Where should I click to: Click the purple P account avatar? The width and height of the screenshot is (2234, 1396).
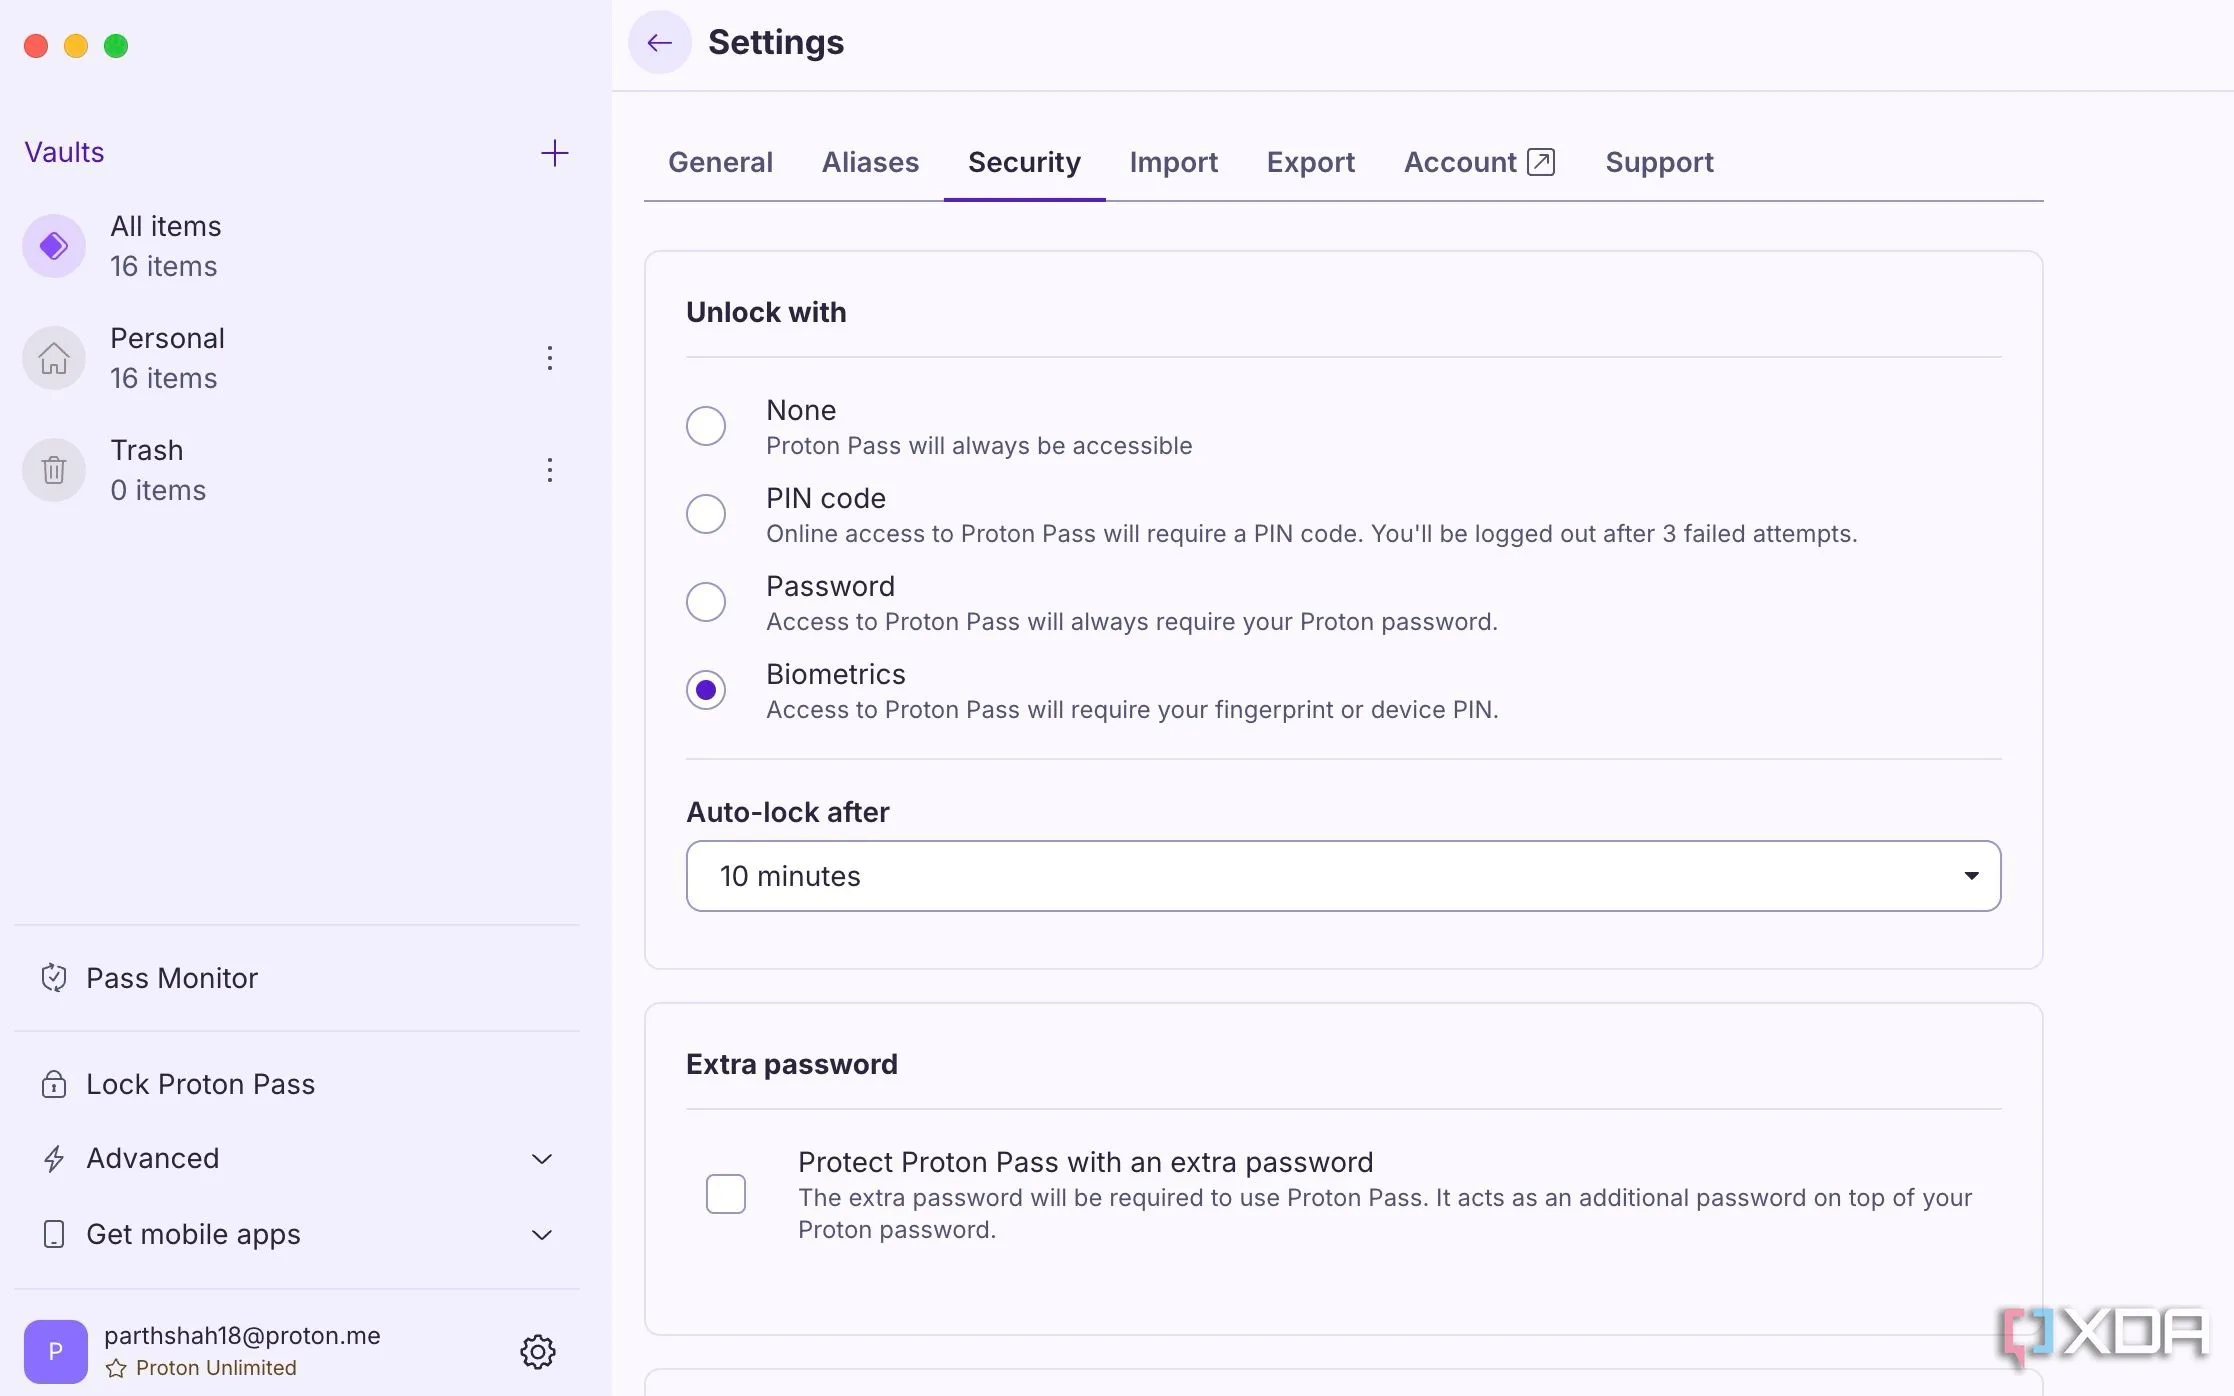coord(56,1351)
